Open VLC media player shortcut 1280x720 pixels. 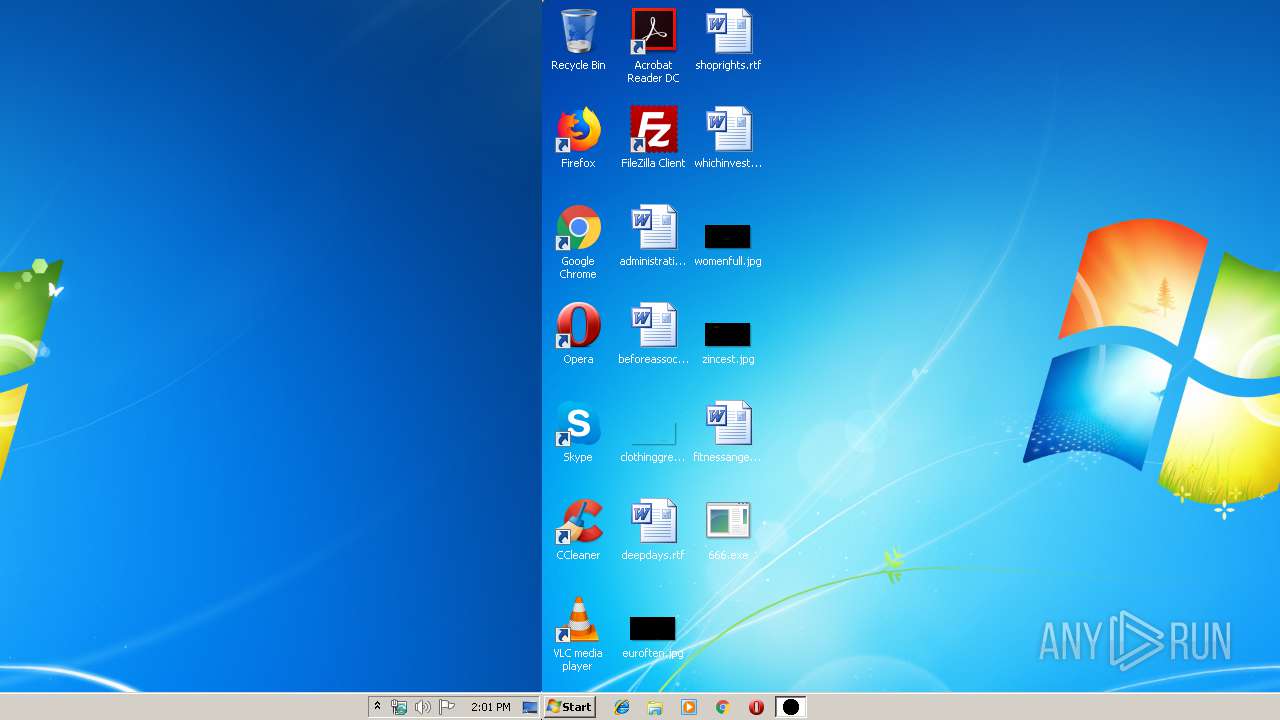coord(578,634)
